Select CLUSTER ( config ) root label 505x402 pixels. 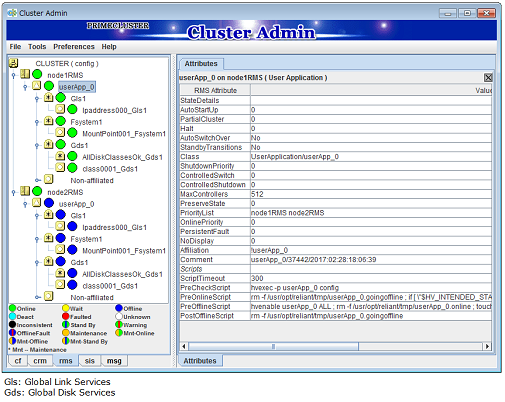[67, 63]
